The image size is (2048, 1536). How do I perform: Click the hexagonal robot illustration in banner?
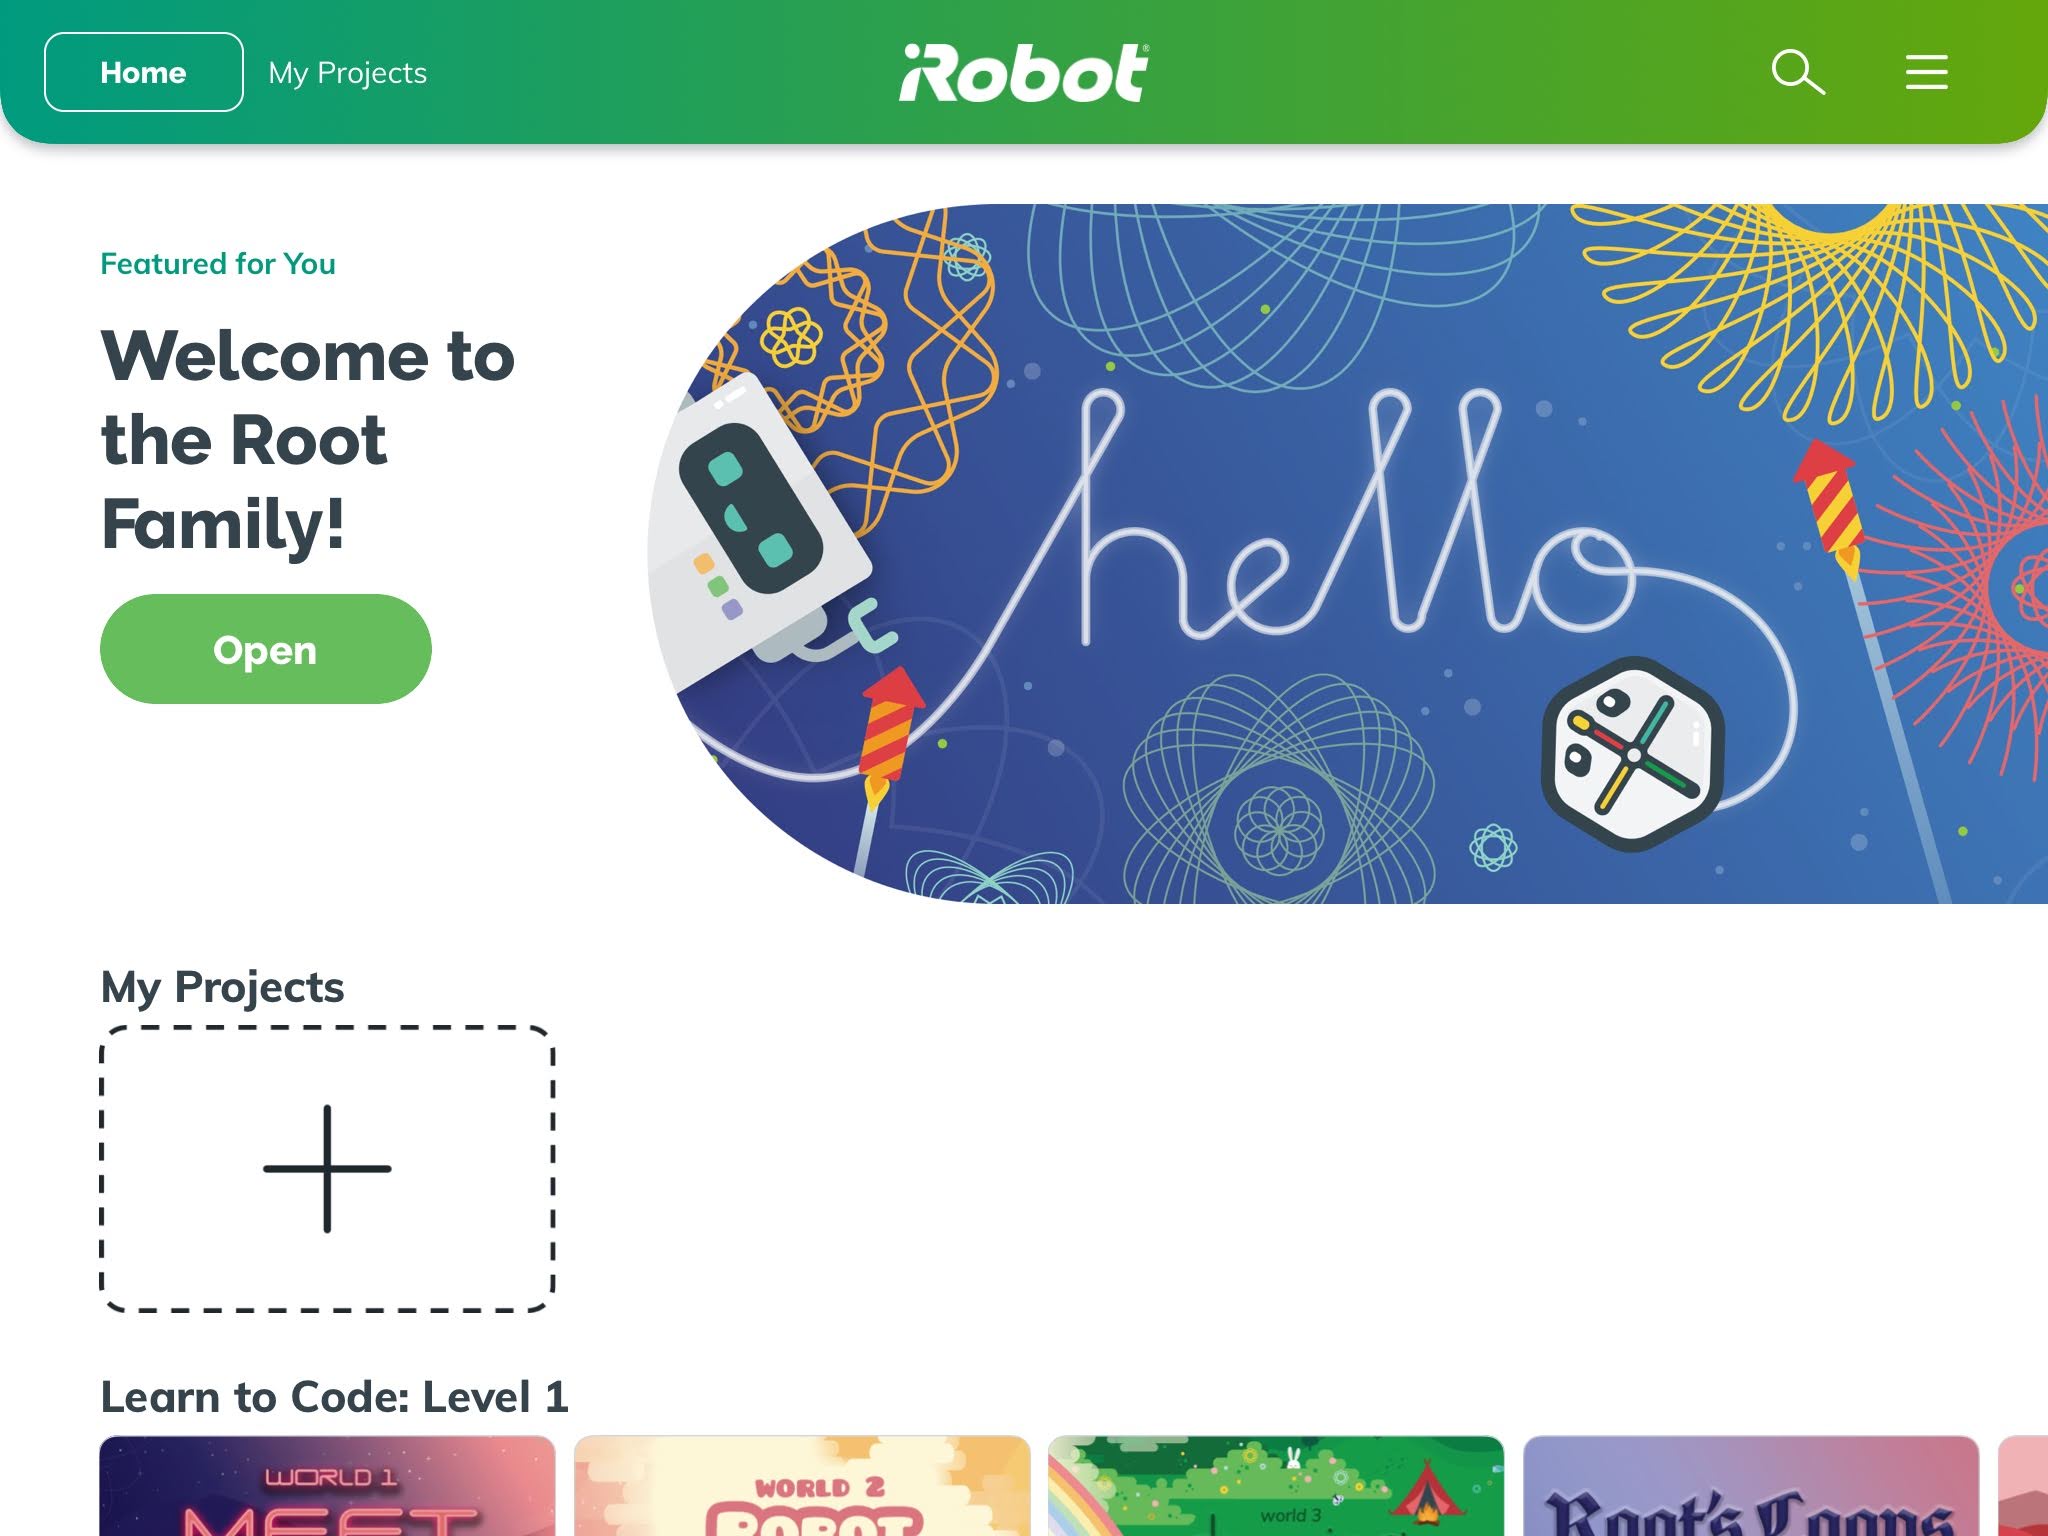pyautogui.click(x=1632, y=754)
